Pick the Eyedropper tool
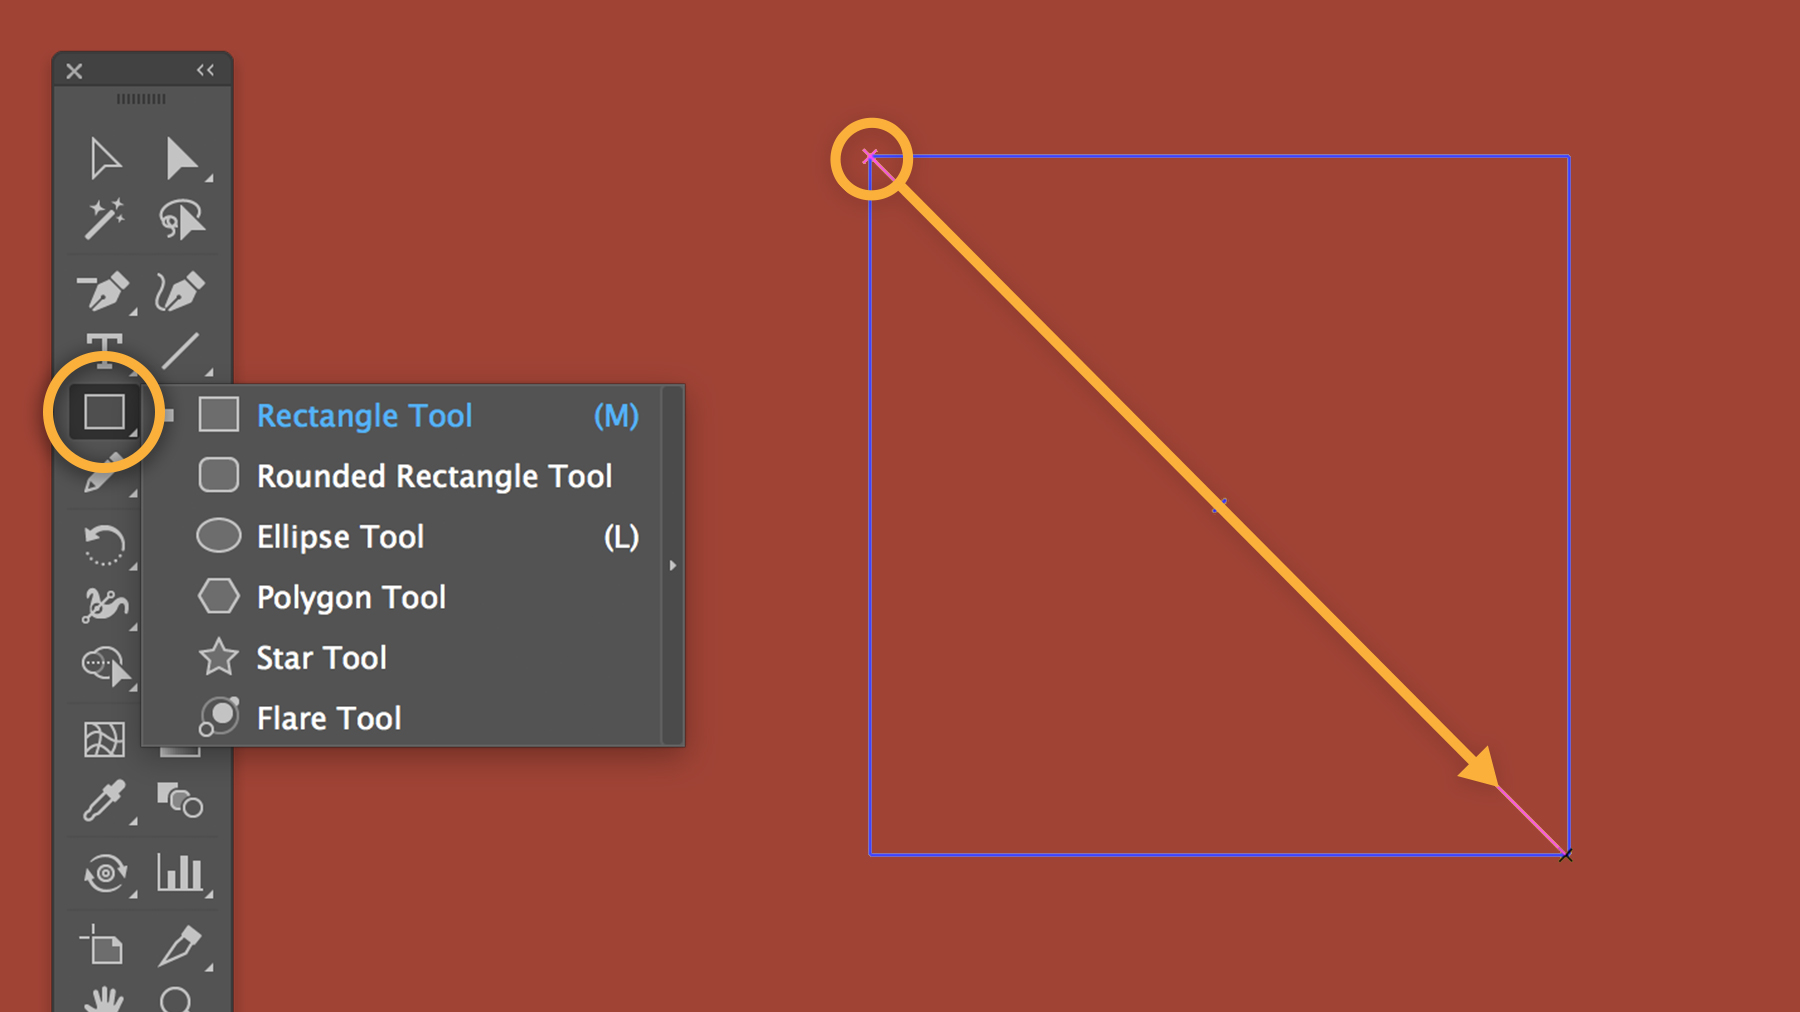The width and height of the screenshot is (1800, 1012). click(104, 801)
